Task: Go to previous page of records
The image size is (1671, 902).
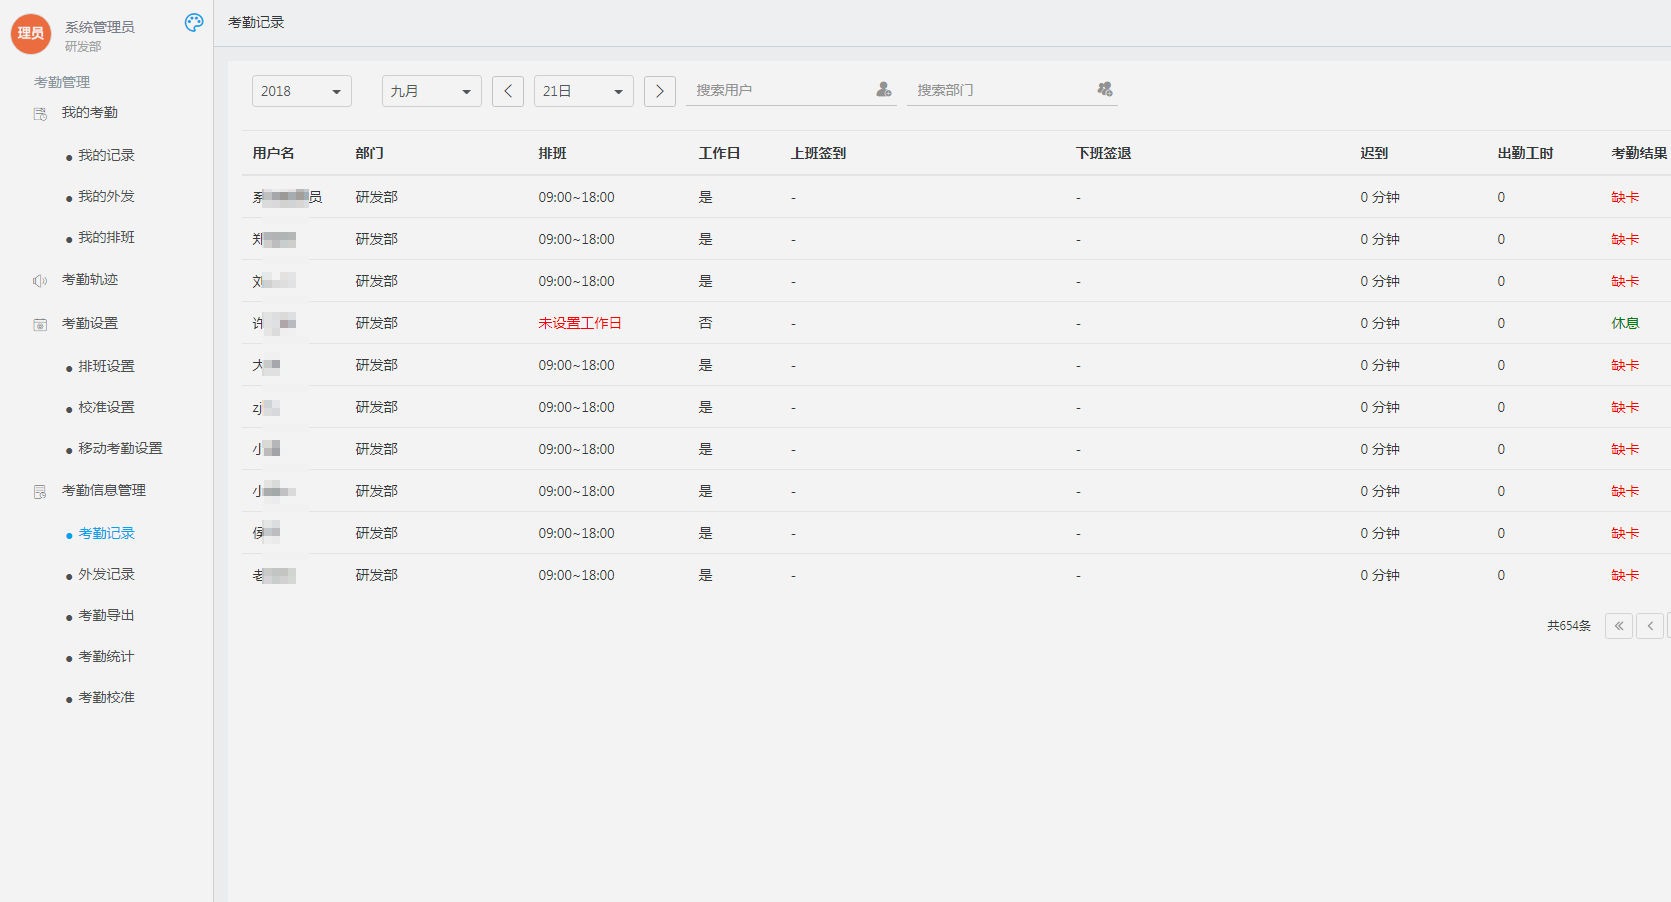Action: point(1650,626)
